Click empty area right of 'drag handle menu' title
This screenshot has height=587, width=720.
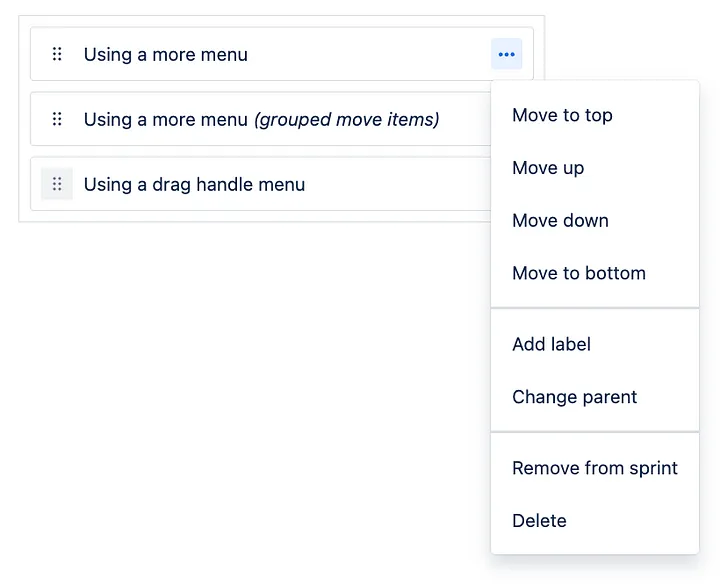(x=400, y=184)
